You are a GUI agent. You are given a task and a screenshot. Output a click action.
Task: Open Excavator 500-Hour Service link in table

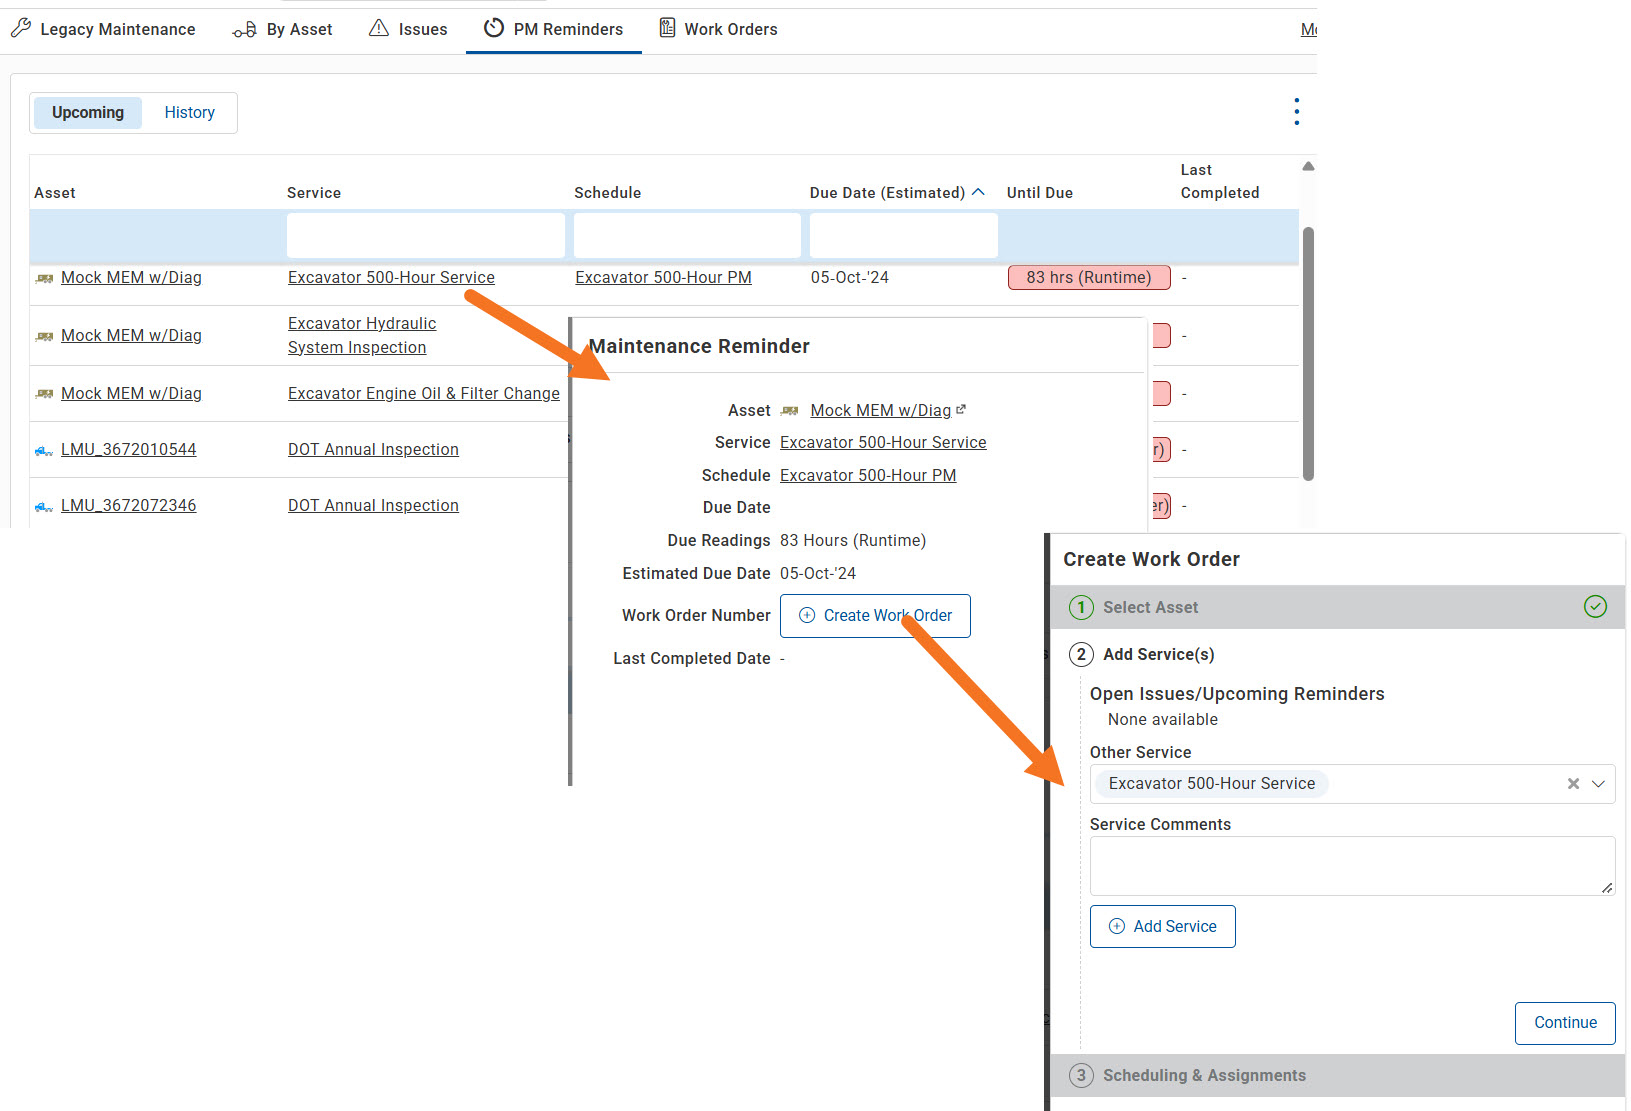pos(391,278)
